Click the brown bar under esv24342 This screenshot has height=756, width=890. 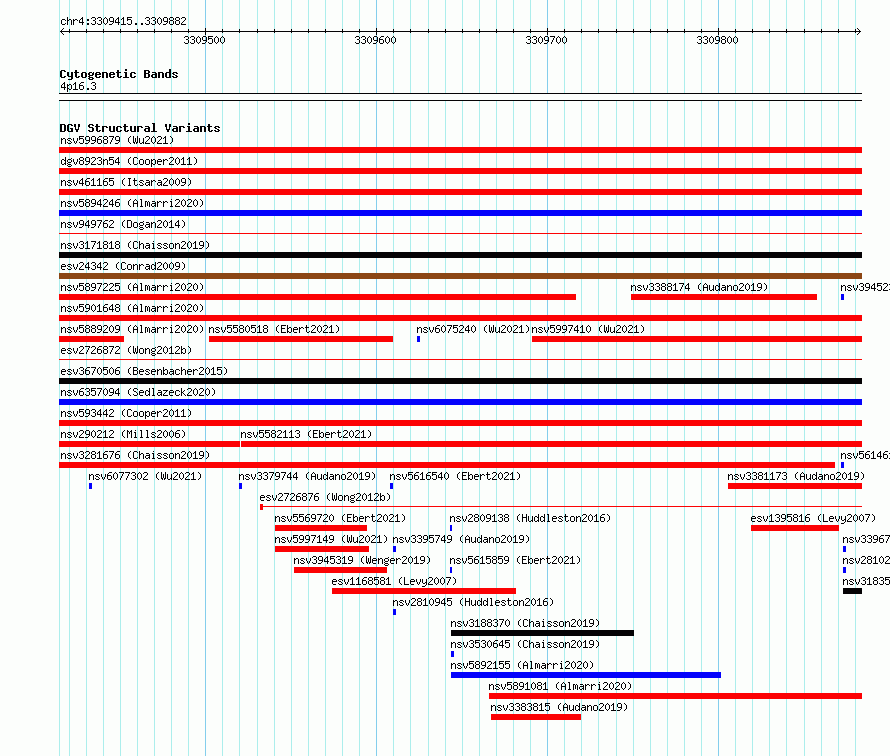pyautogui.click(x=460, y=276)
